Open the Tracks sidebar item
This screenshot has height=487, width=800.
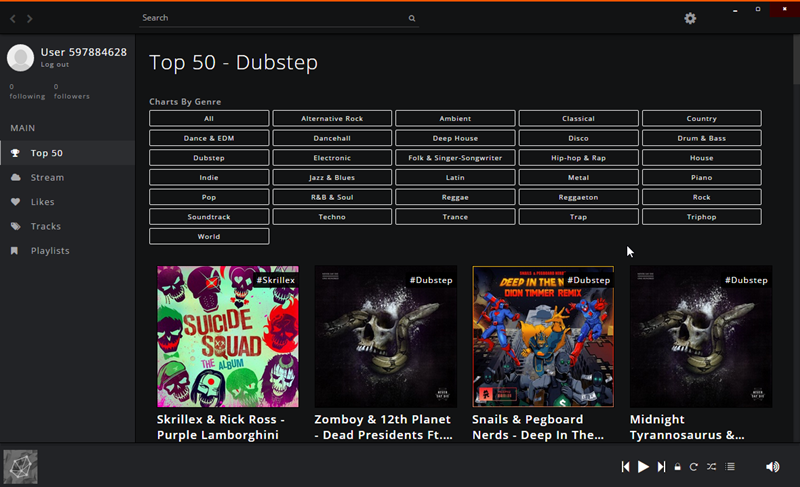[67, 226]
